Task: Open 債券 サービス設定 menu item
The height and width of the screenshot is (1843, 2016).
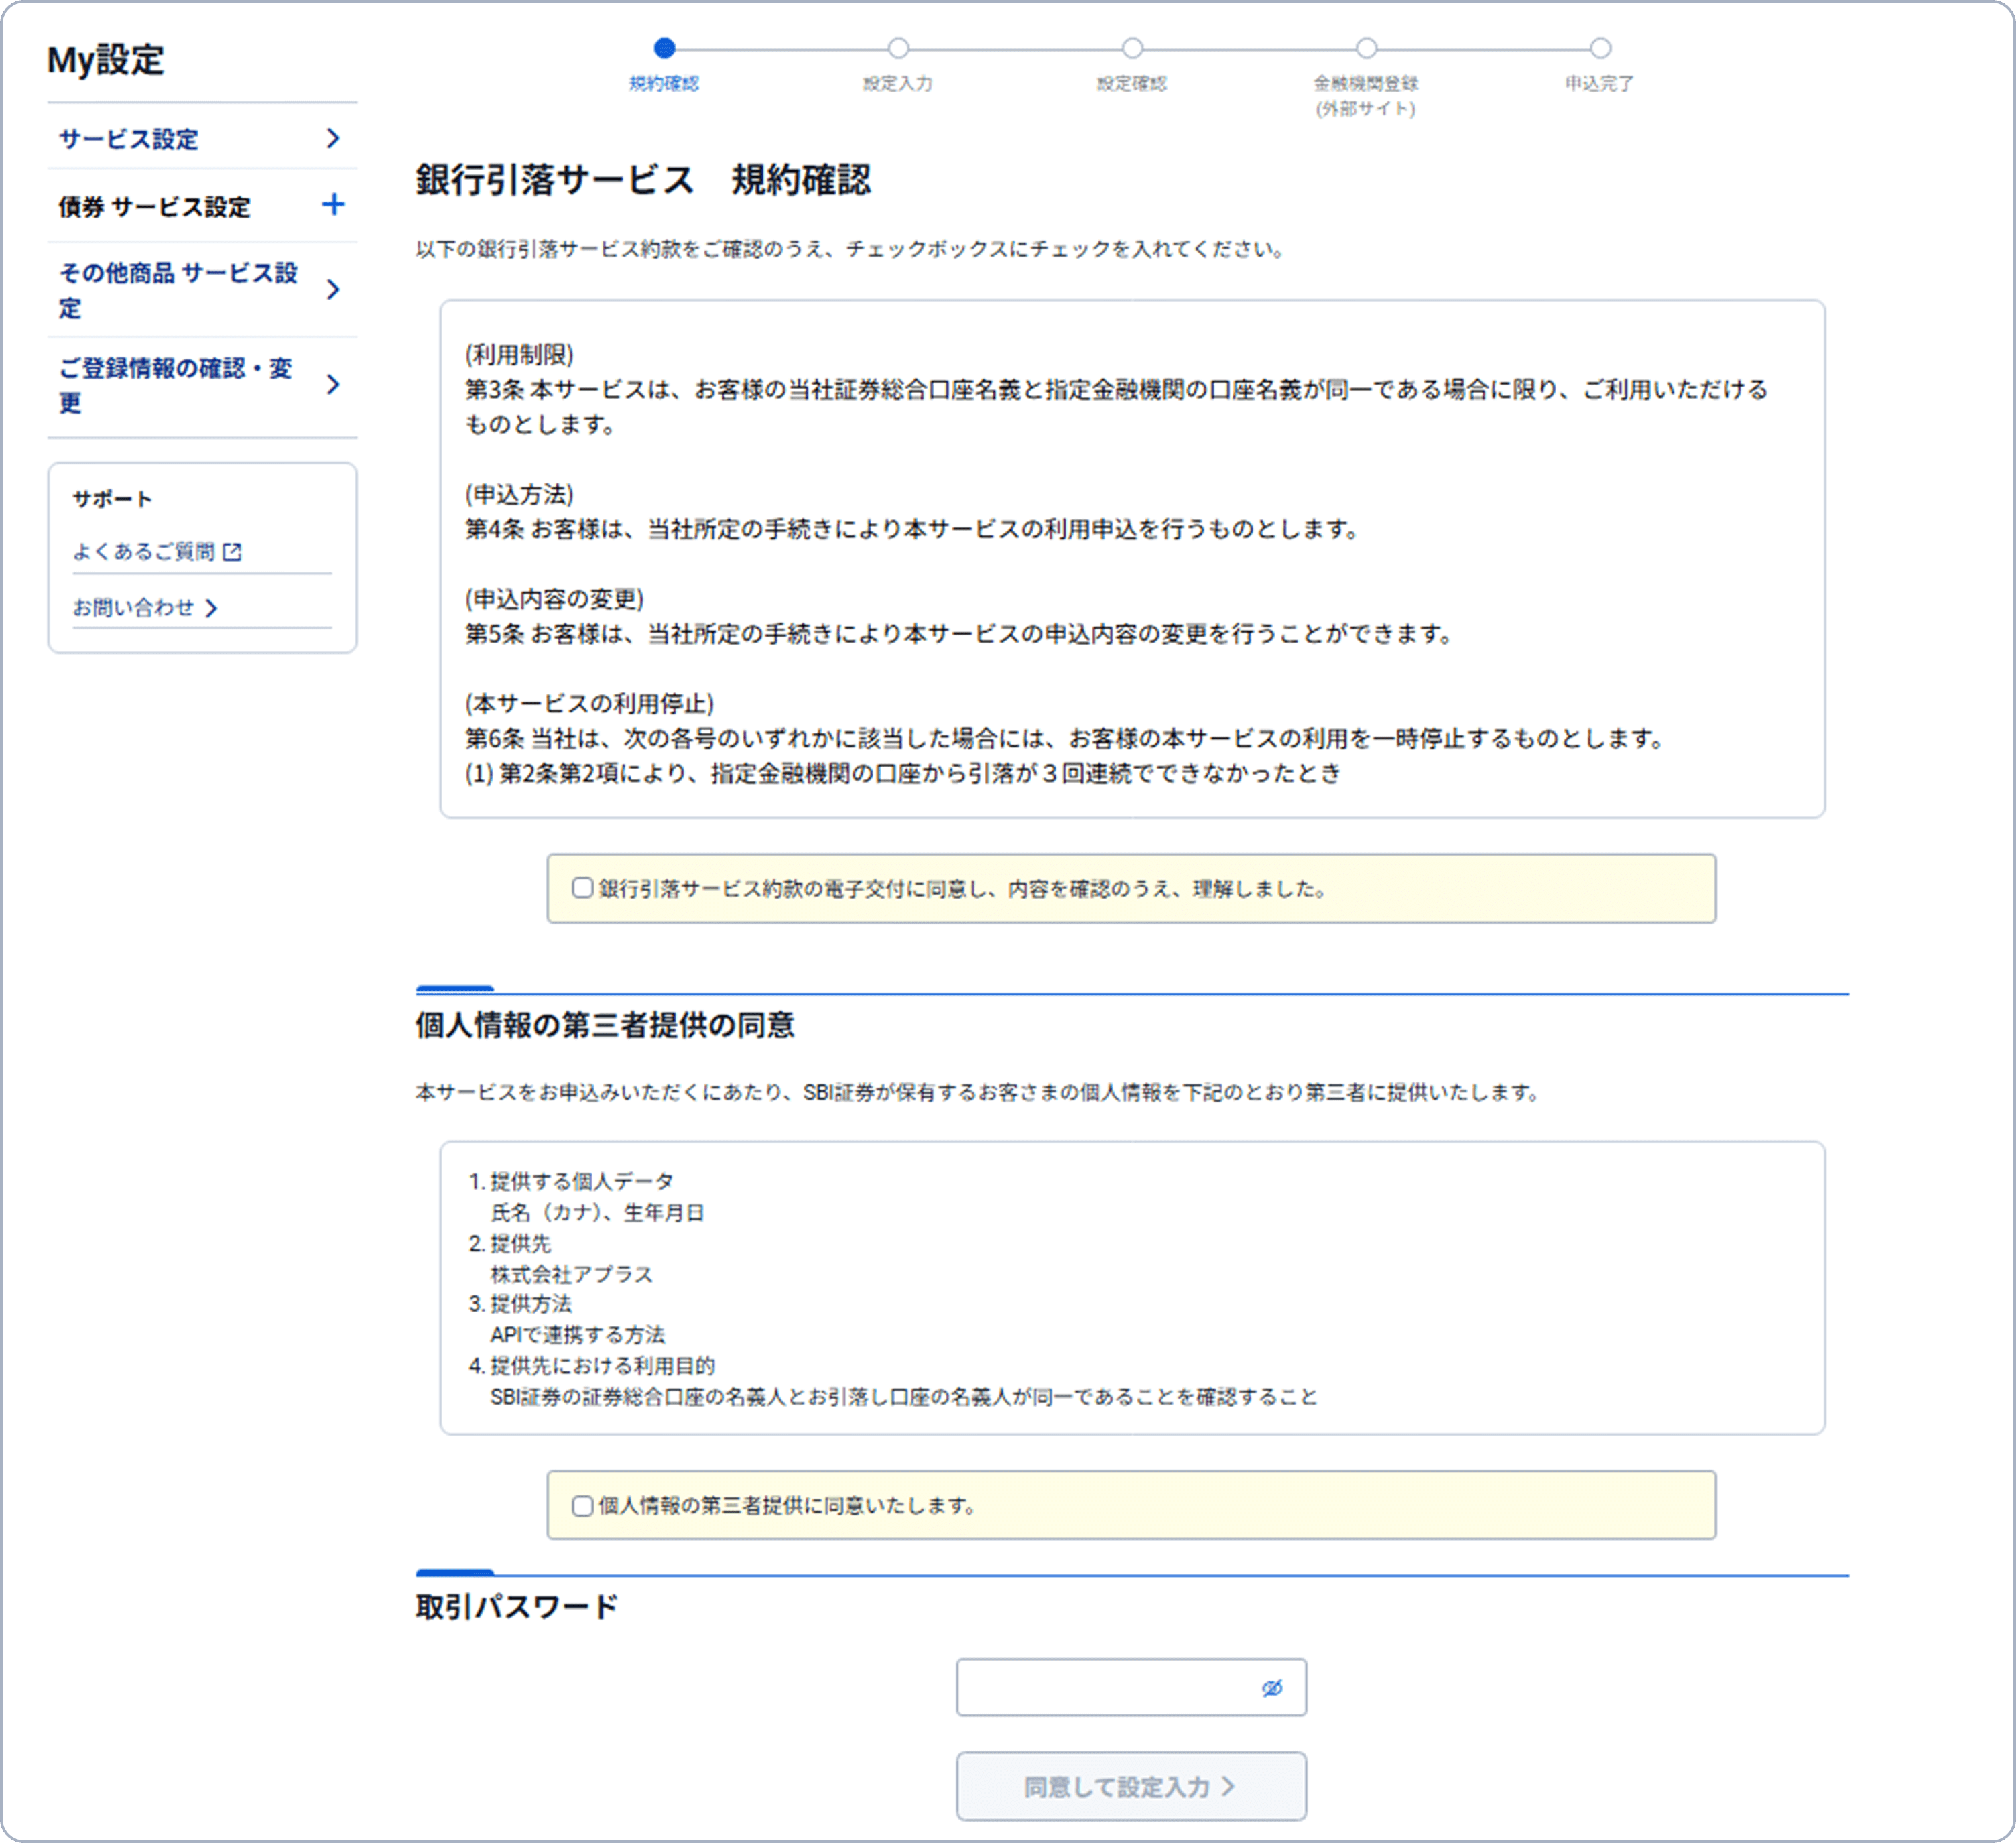Action: (155, 207)
